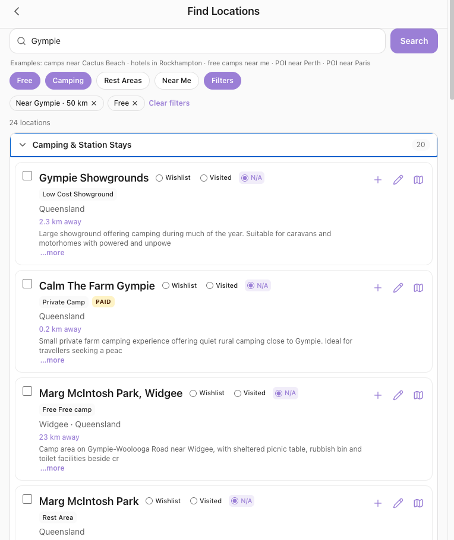
Task: Edit Marg McIntosh Park rest area entry
Action: (x=398, y=503)
